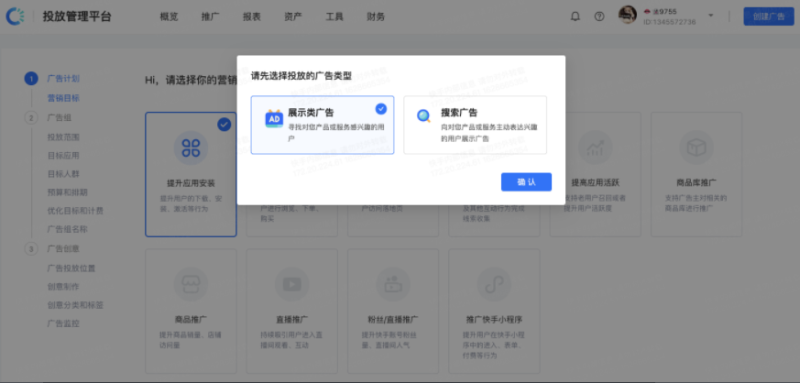The height and width of the screenshot is (383, 800).
Task: Click the platform logo icon at top-left
Action: click(15, 16)
